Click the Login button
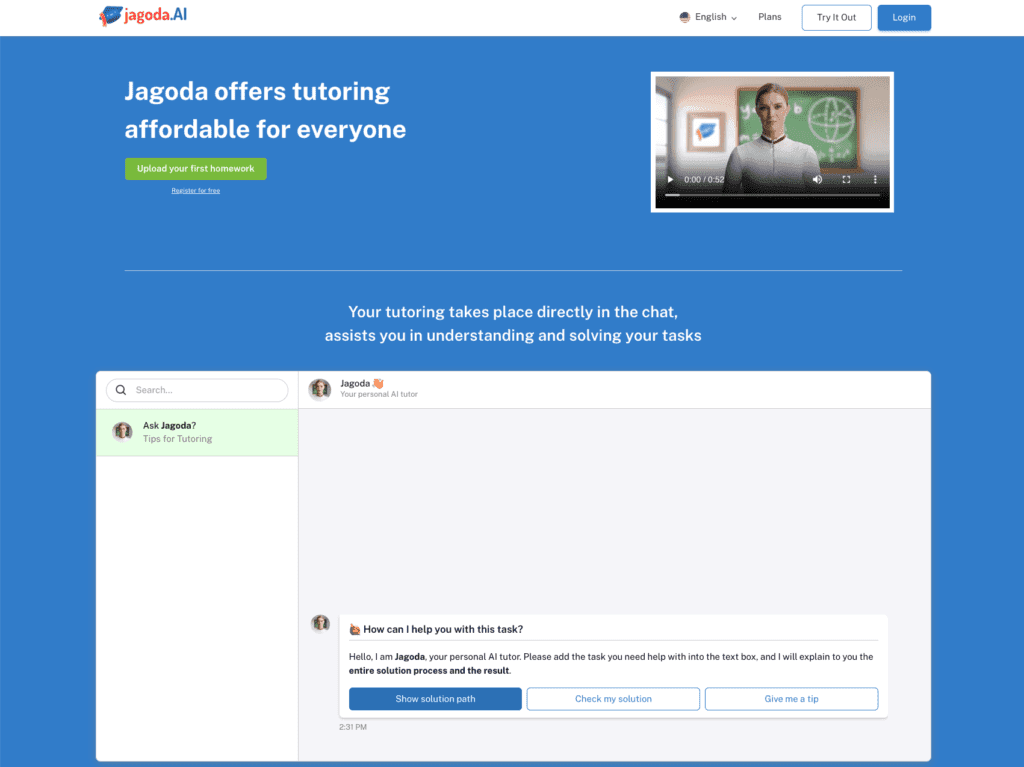 pos(904,18)
